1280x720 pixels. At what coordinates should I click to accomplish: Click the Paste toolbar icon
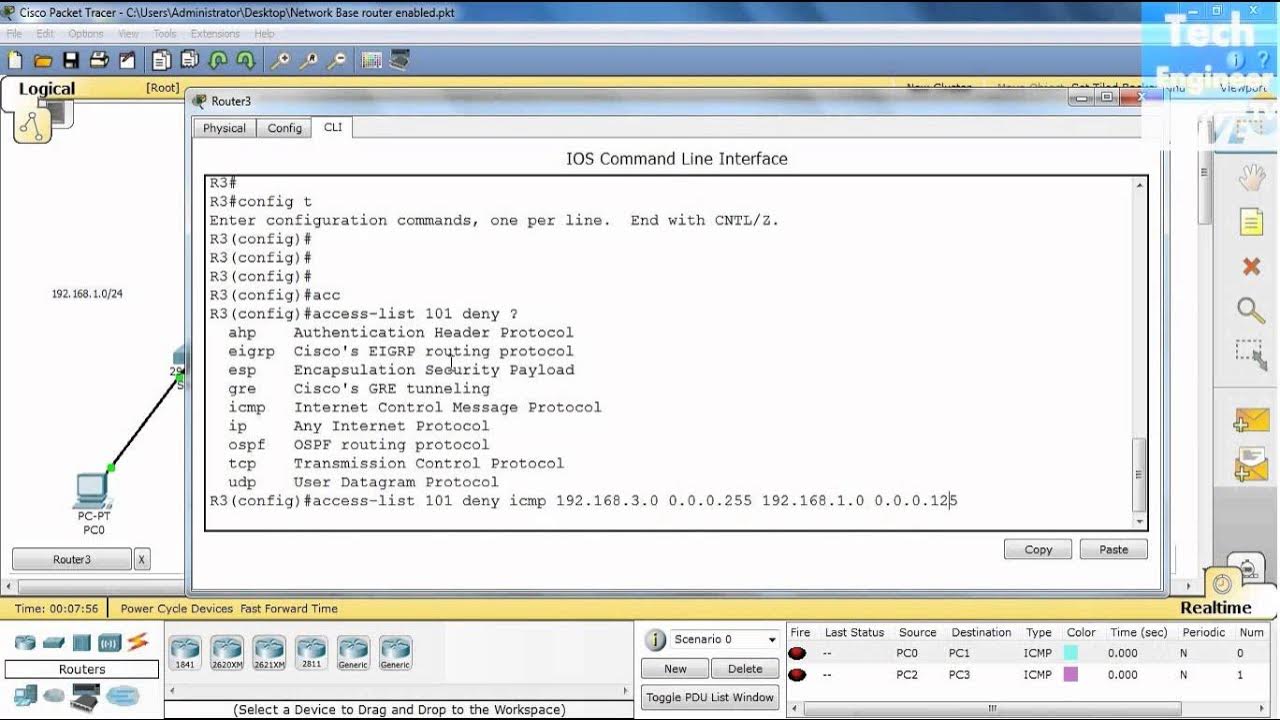[190, 61]
